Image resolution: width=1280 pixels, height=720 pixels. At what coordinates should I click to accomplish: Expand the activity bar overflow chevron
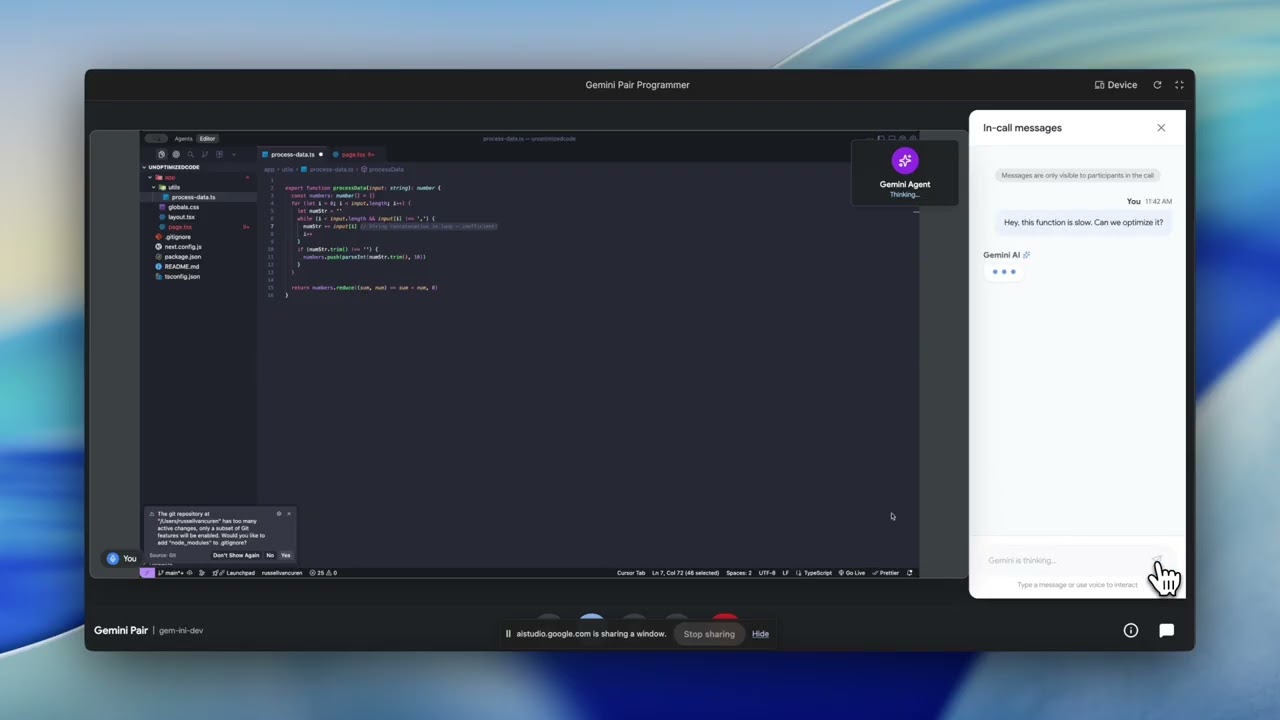(x=234, y=154)
